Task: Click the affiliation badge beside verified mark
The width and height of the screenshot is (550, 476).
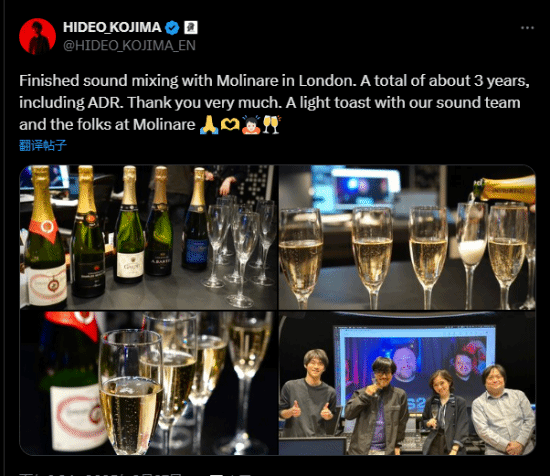Action: tap(191, 27)
